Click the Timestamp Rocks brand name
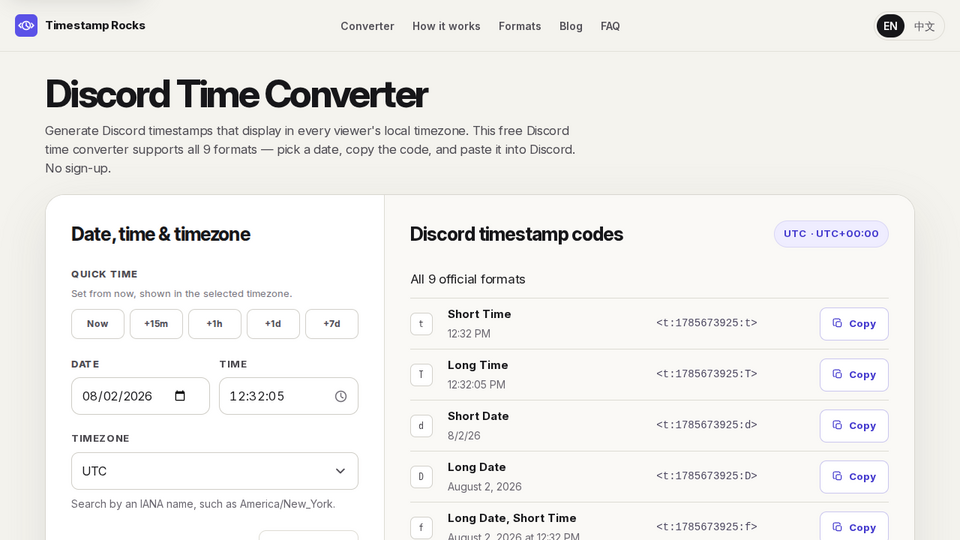 95,26
